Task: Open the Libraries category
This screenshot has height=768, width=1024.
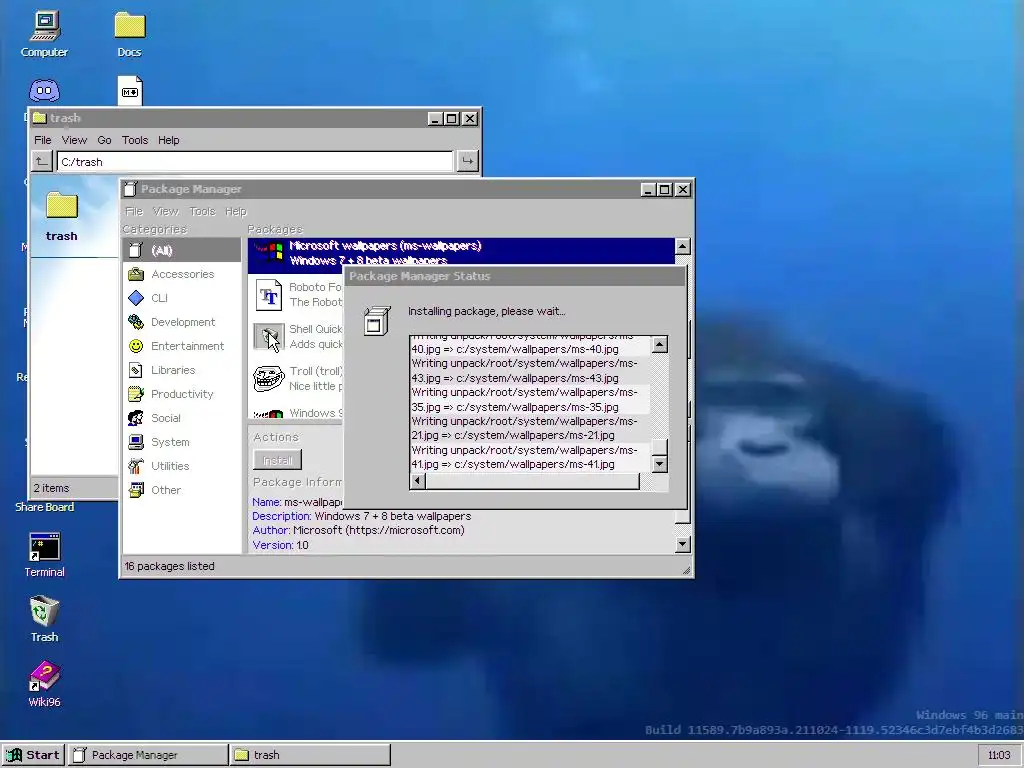Action: (x=182, y=370)
